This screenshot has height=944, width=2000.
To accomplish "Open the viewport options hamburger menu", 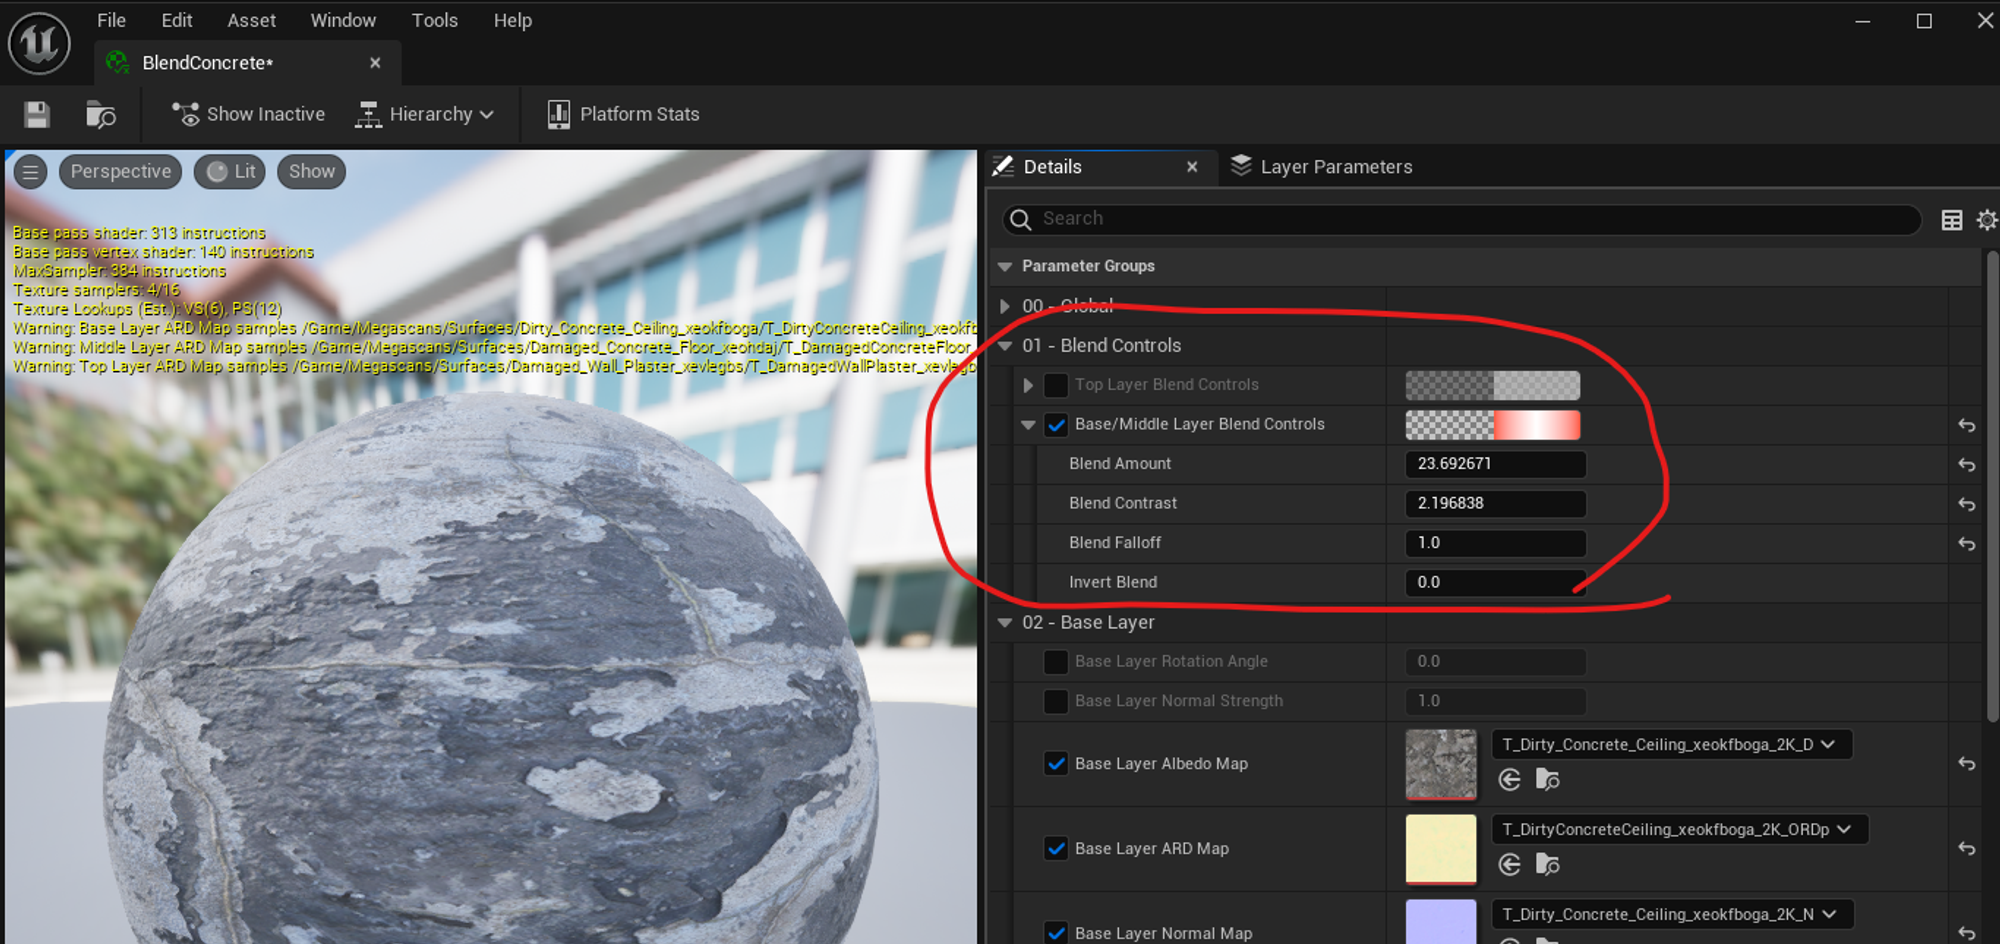I will click(x=31, y=172).
